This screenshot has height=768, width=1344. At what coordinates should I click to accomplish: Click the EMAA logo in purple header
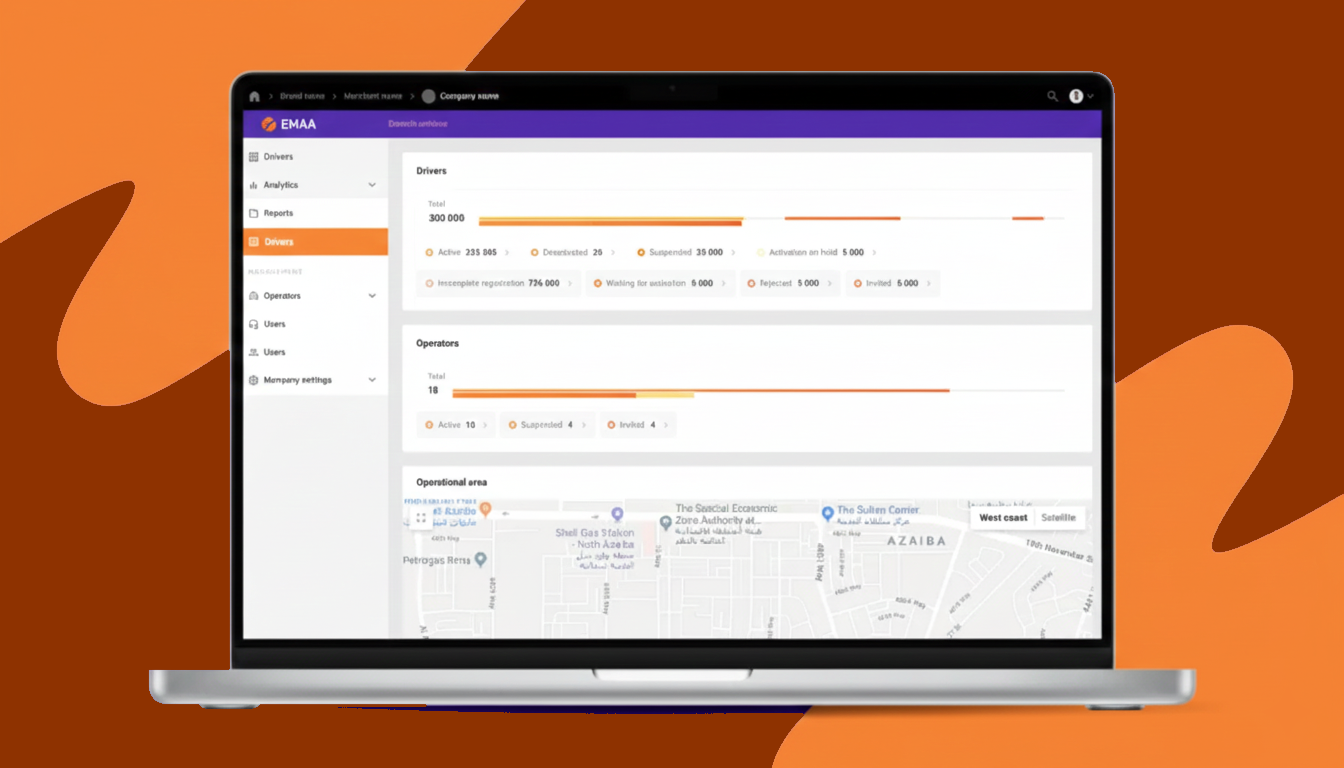289,124
